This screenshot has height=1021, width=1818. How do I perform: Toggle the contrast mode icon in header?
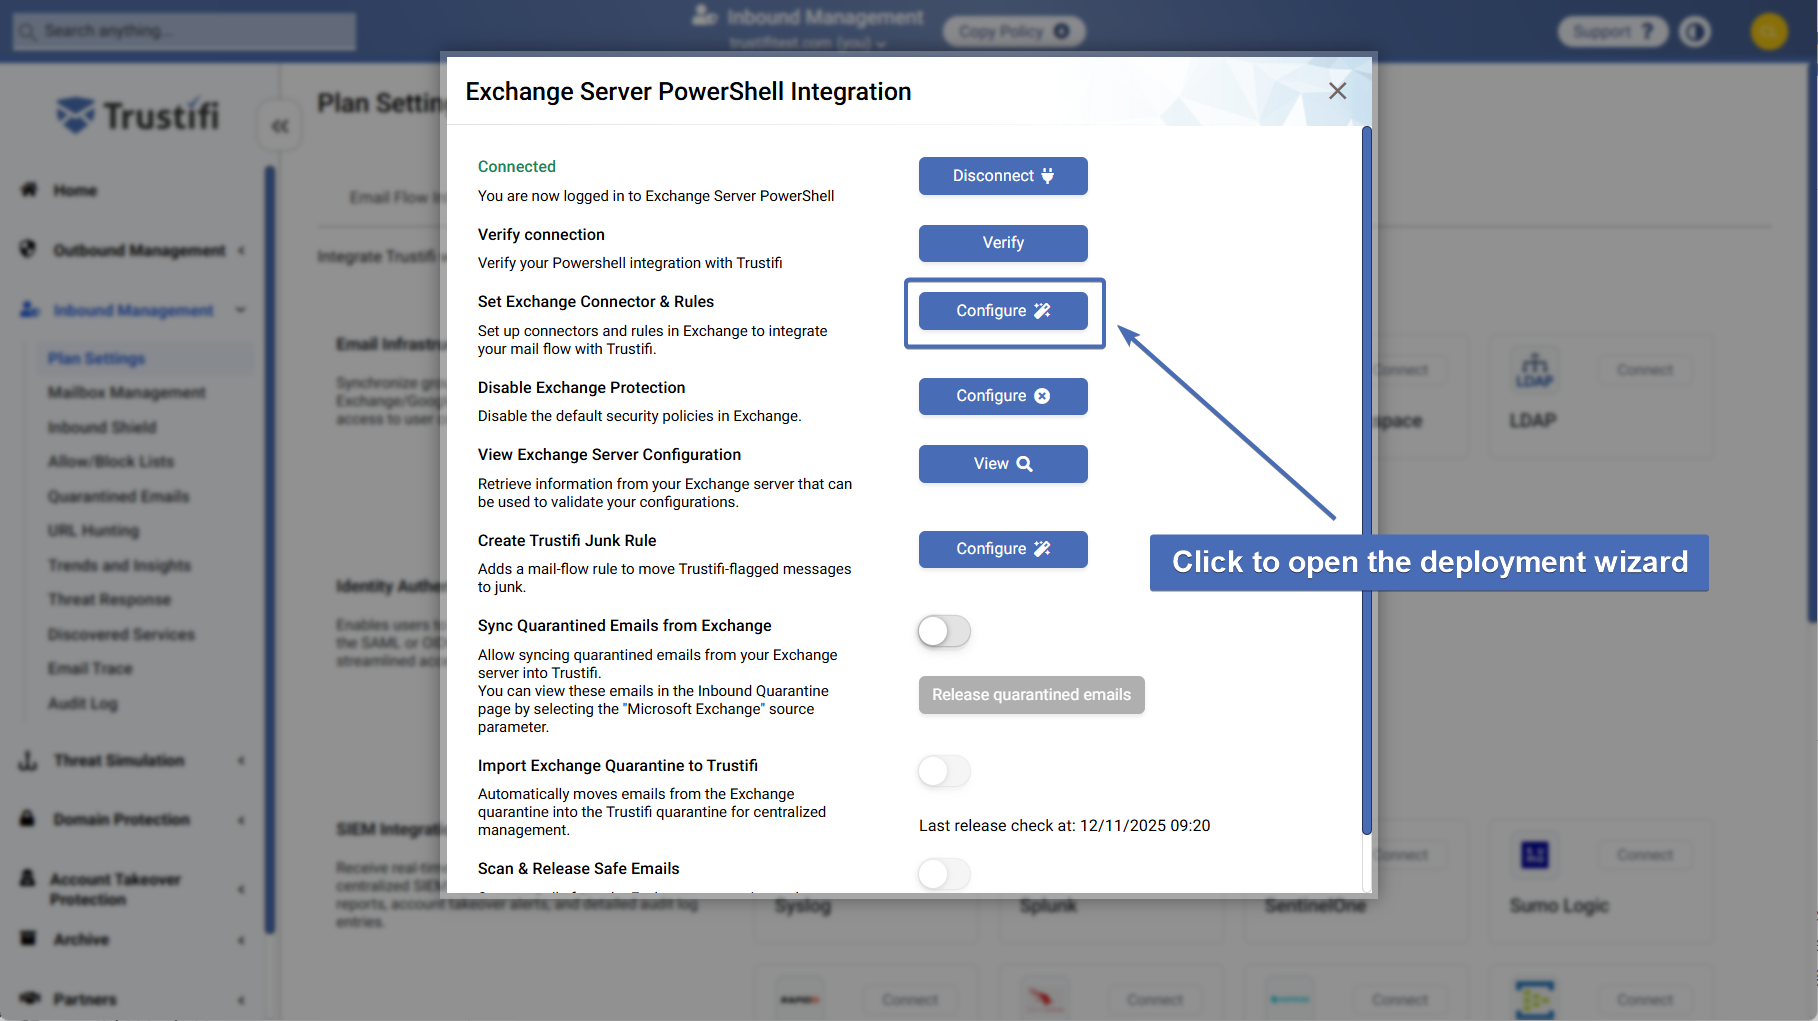pos(1695,32)
